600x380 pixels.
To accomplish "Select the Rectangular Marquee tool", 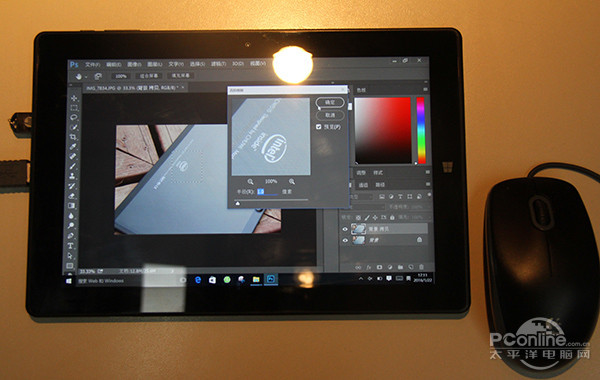I will click(74, 108).
